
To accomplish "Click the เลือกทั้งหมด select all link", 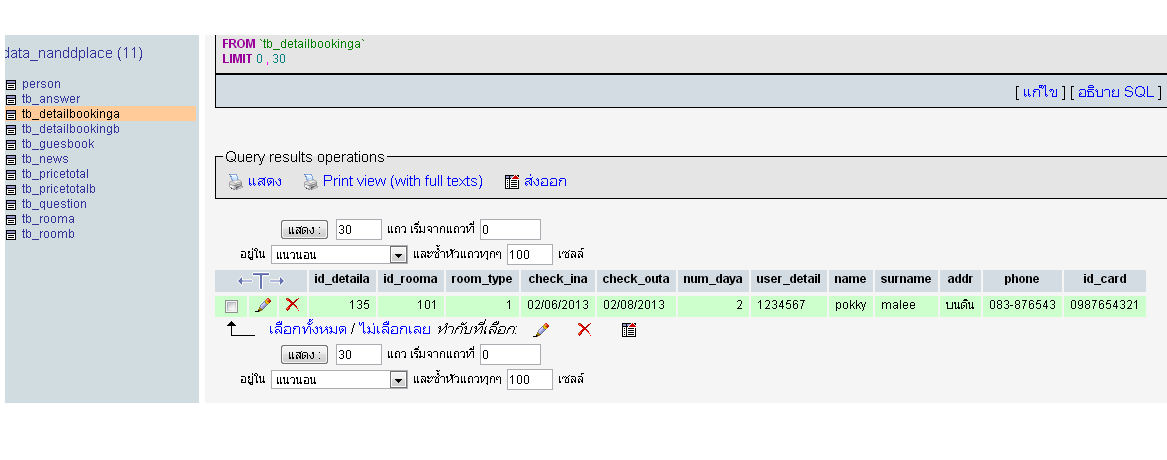I will (307, 329).
